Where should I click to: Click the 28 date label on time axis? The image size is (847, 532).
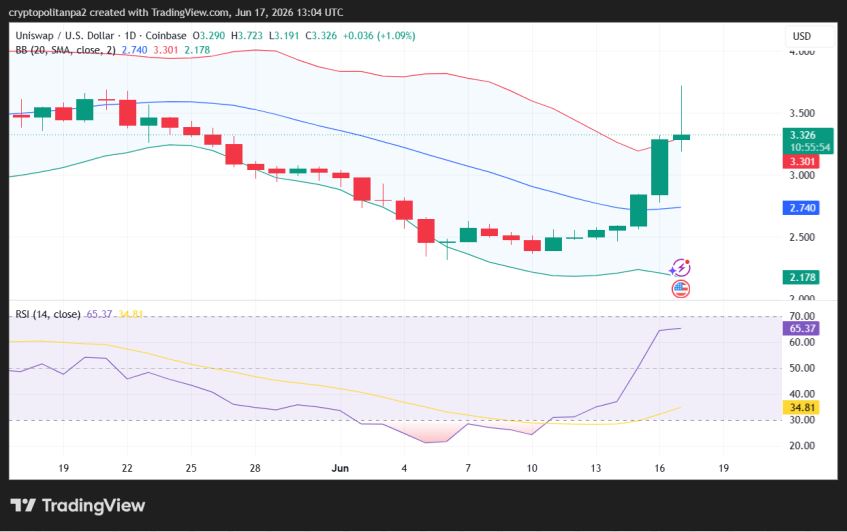(255, 468)
